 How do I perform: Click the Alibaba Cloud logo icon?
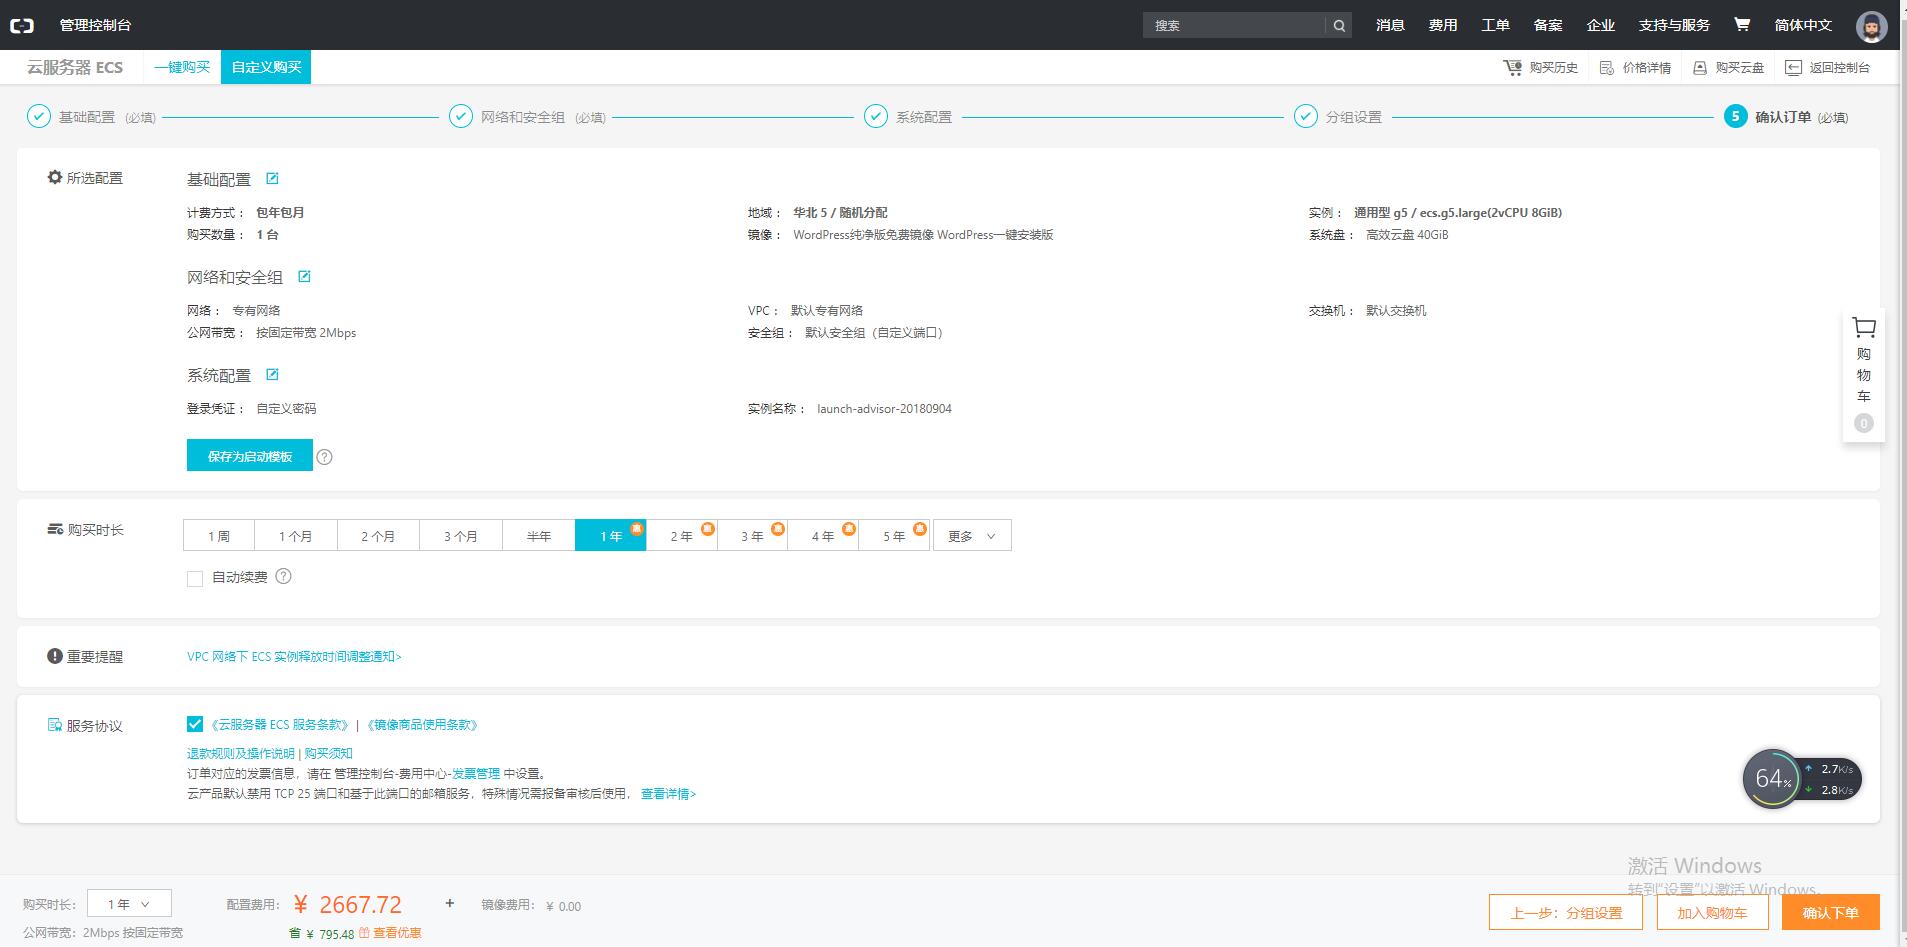(x=22, y=25)
